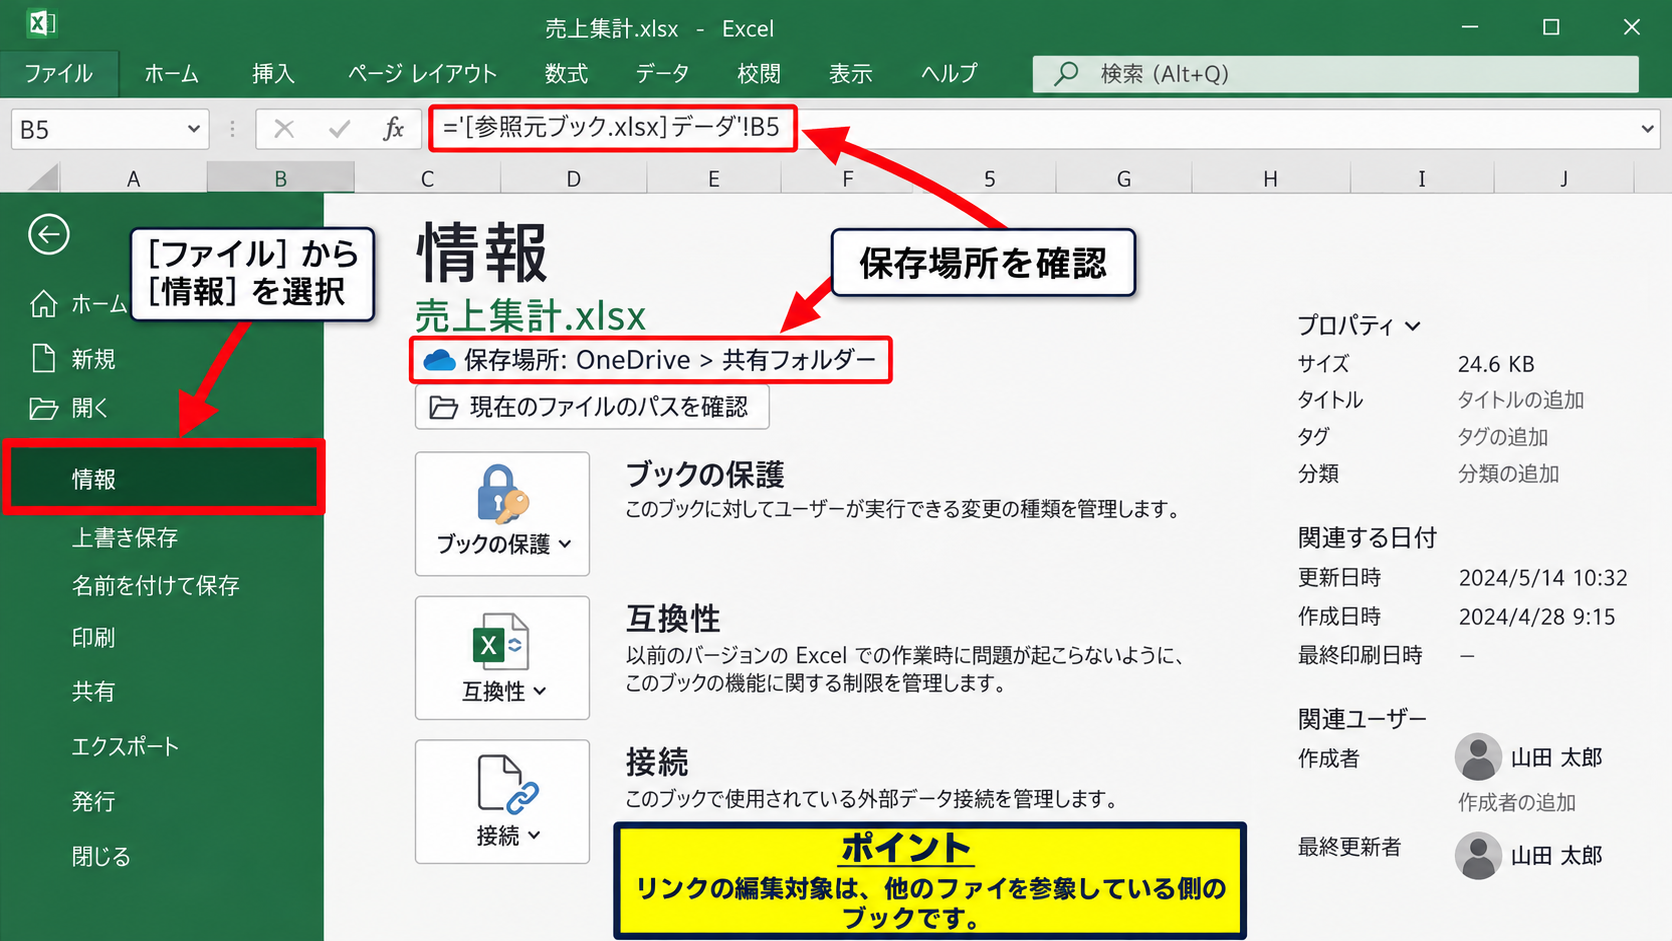Screen dimensions: 1672x941
Task: Open the 互換性 dropdown button
Action: coord(502,658)
